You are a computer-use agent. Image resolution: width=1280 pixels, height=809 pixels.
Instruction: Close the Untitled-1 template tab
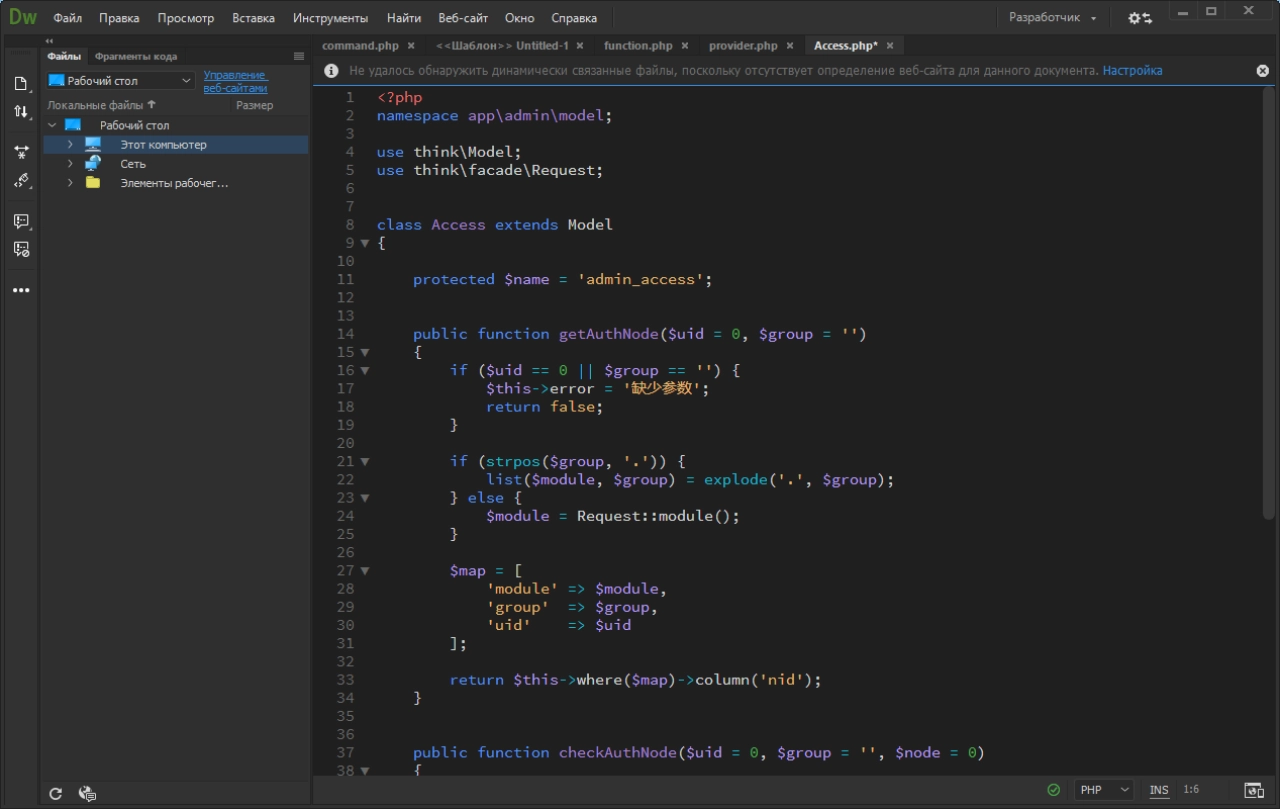[x=581, y=46]
